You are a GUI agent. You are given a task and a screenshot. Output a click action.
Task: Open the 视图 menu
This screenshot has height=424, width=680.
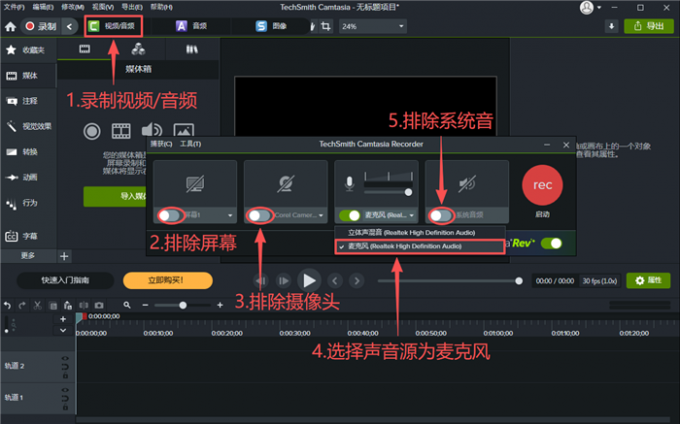point(103,7)
